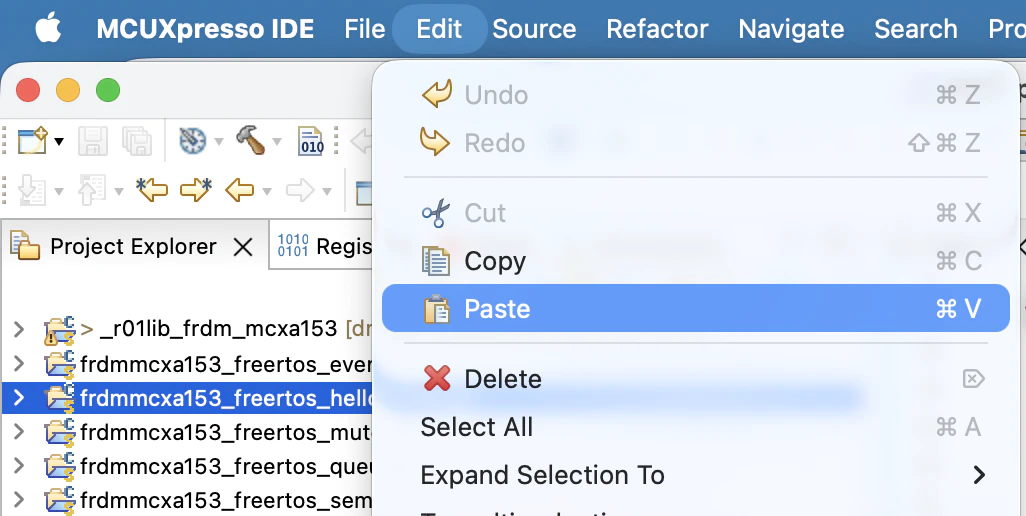The width and height of the screenshot is (1026, 516).
Task: Click the Project Explorer tab folder icon
Action: (25, 246)
